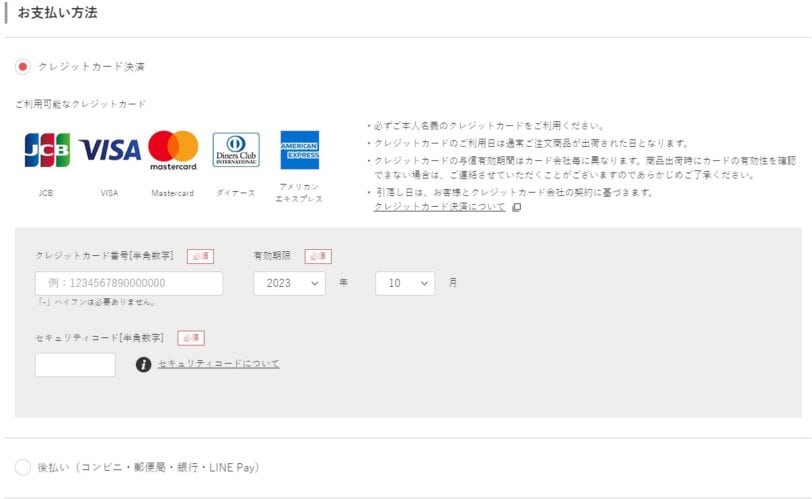Click note about クレジットカードの与信有効期間
This screenshot has width=812, height=499.
[x=582, y=168]
